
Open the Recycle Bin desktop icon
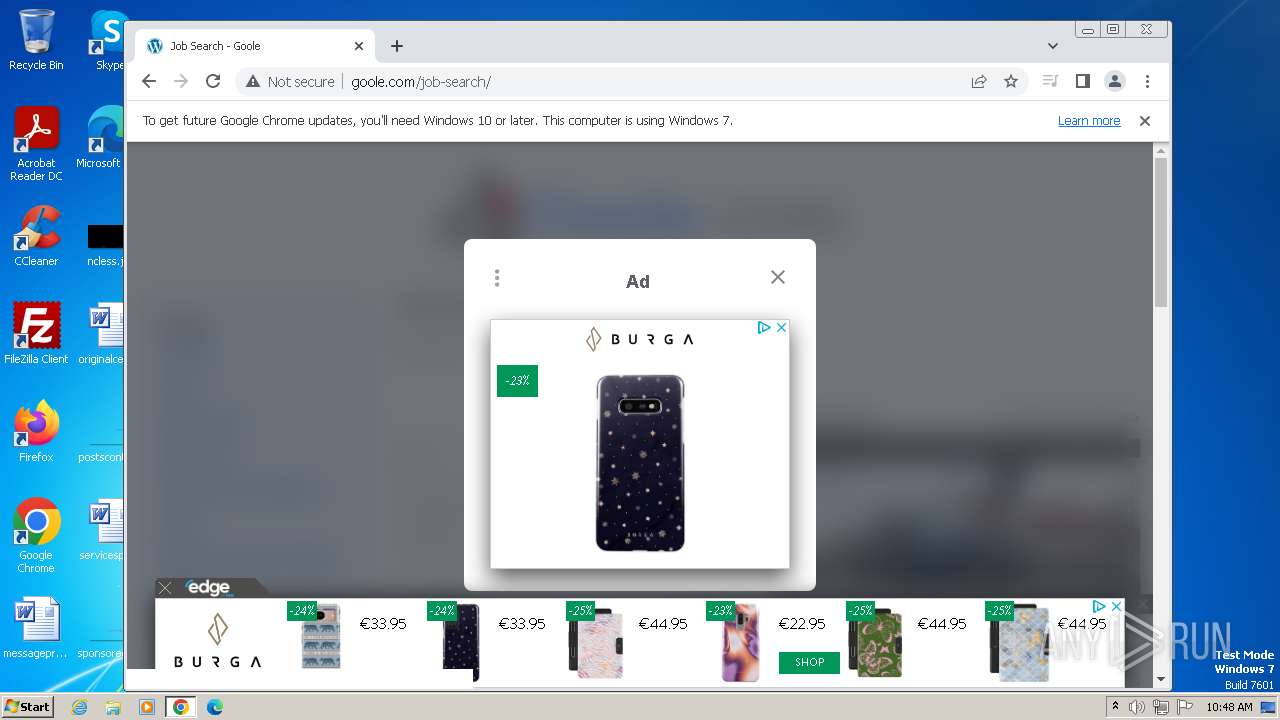(36, 40)
